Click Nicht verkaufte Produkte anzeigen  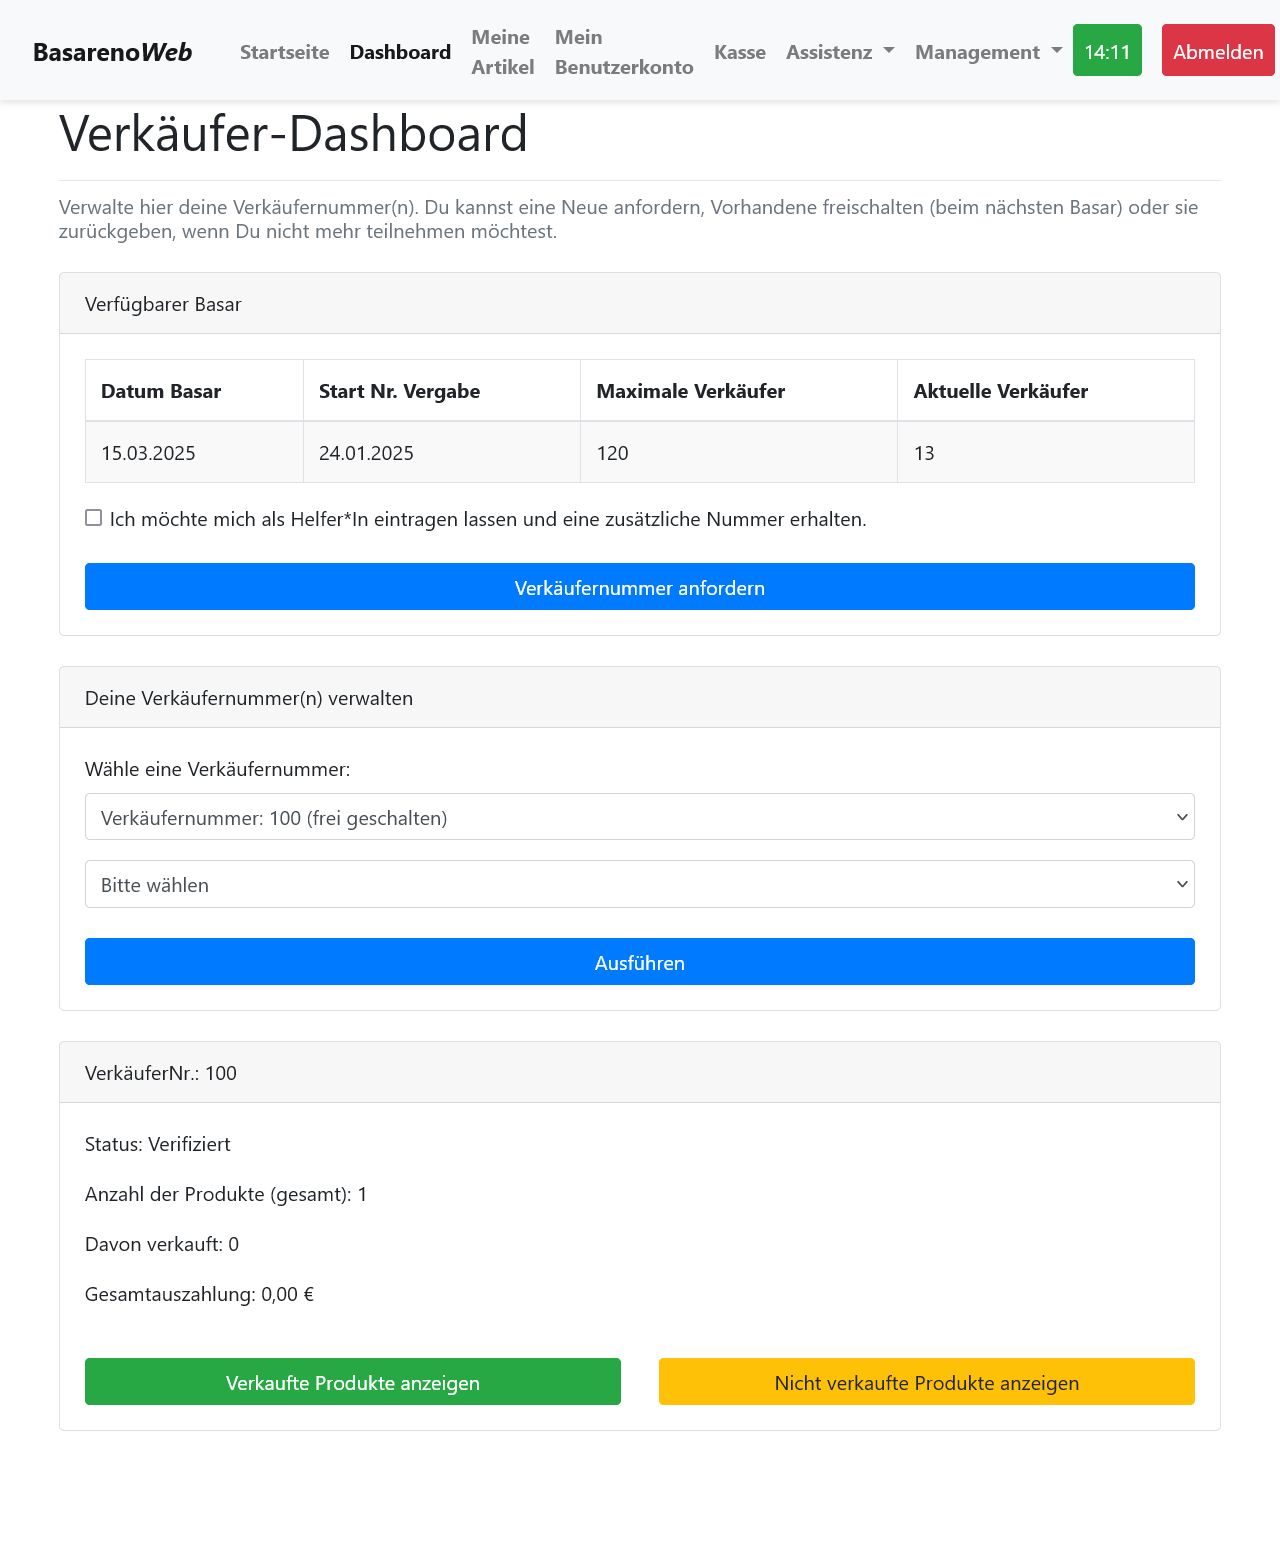926,1382
